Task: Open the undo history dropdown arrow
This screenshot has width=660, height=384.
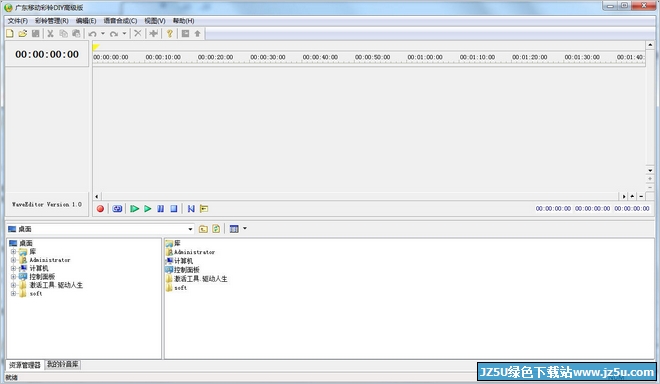Action: [103, 34]
